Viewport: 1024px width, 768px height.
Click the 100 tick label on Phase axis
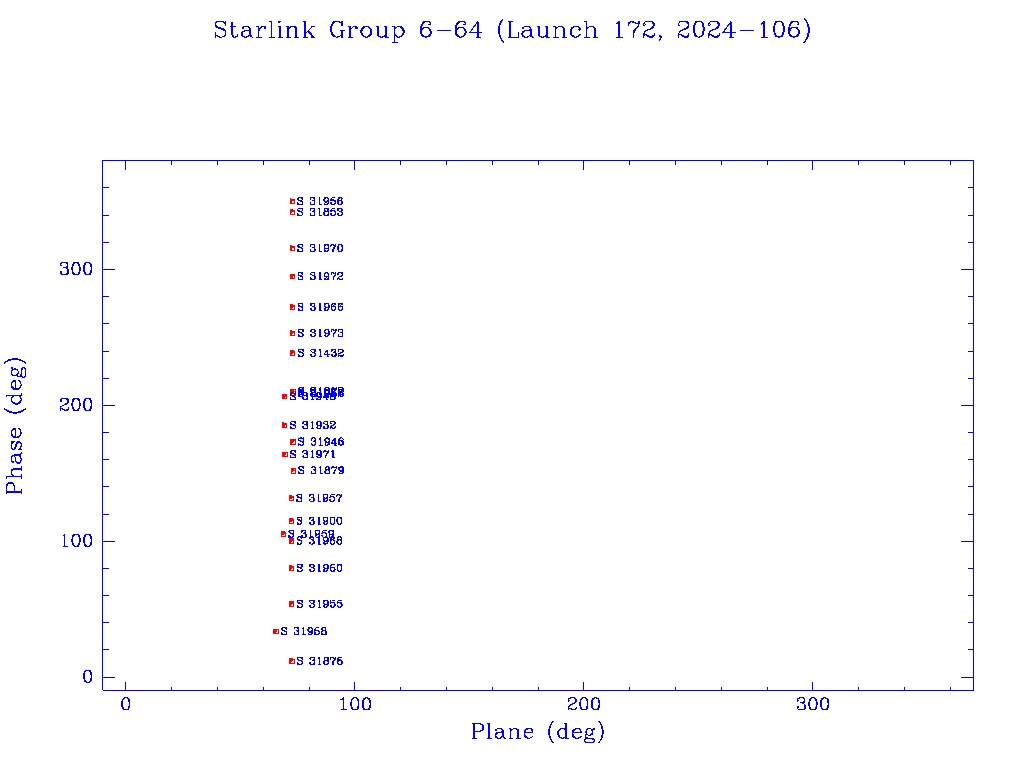coord(77,541)
